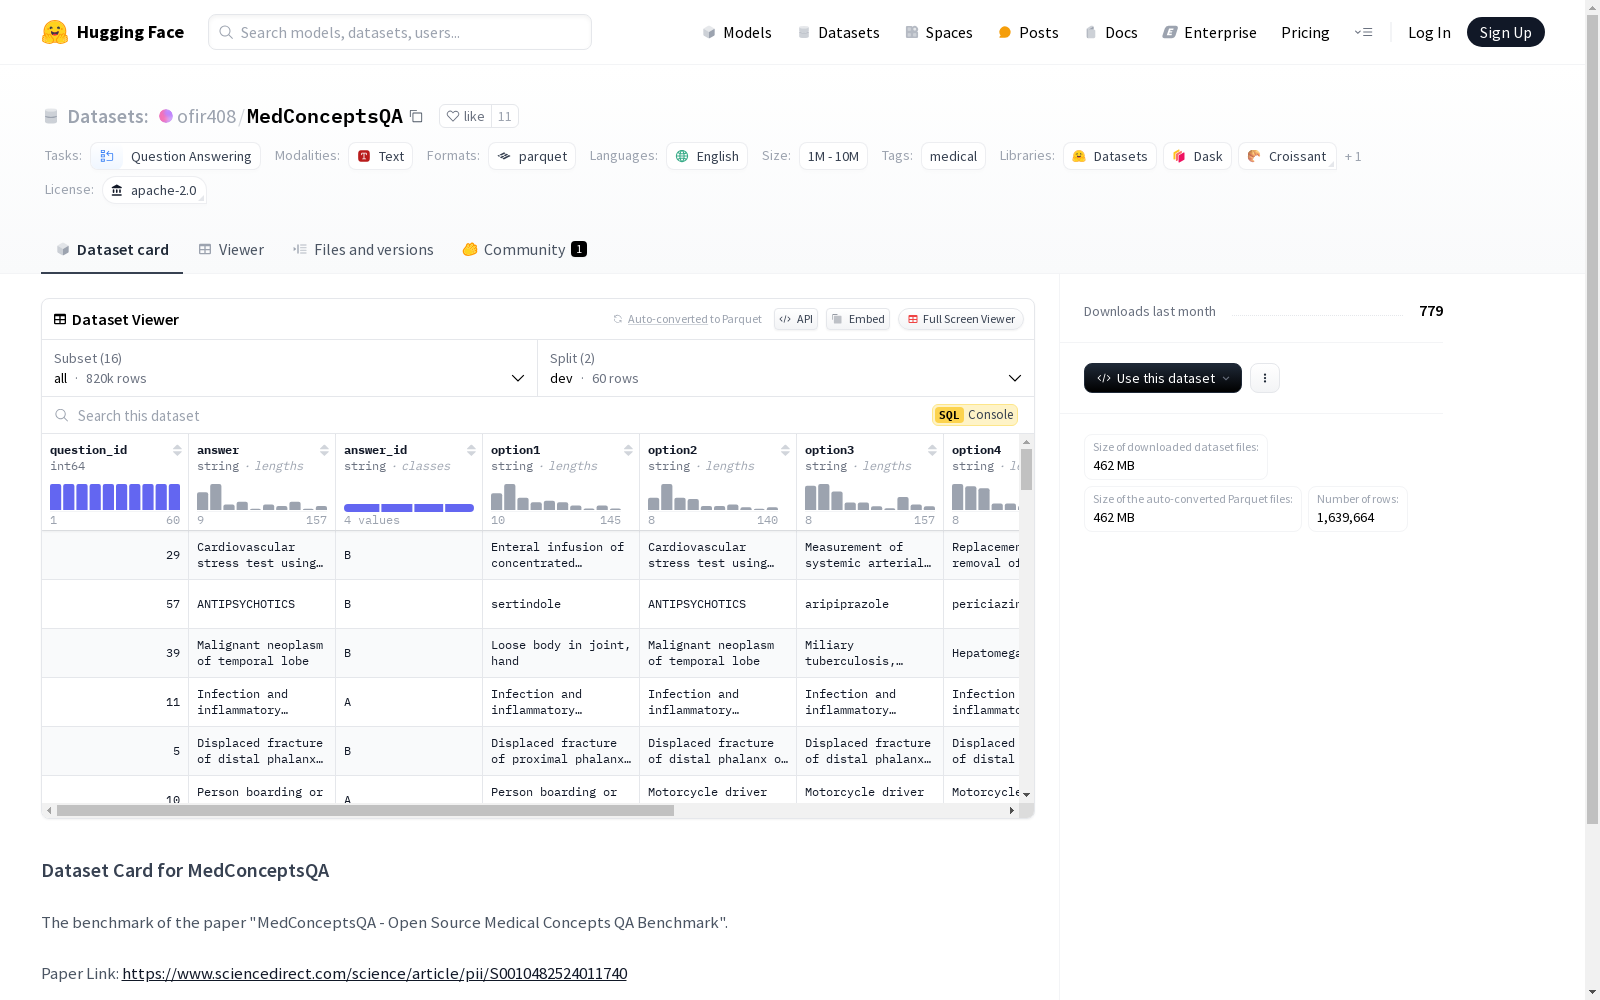Open the navigation more-menu icon

1363,32
